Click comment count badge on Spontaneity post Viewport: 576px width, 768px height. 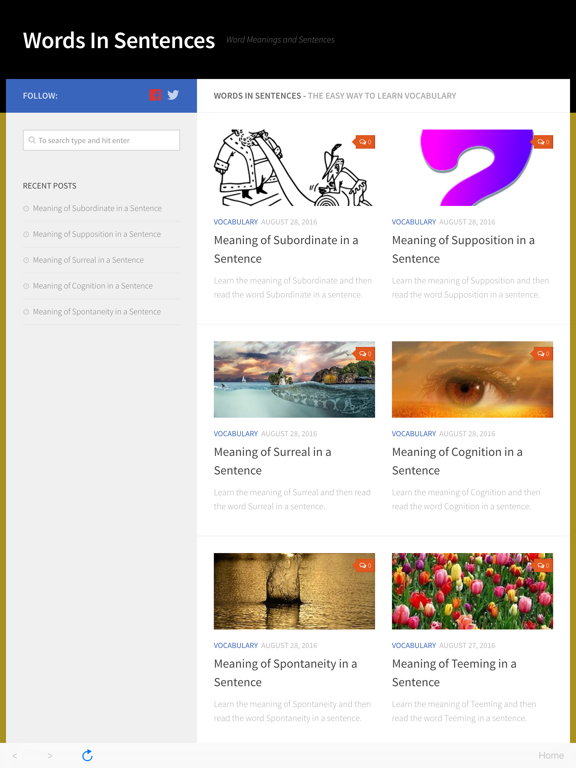(x=364, y=565)
